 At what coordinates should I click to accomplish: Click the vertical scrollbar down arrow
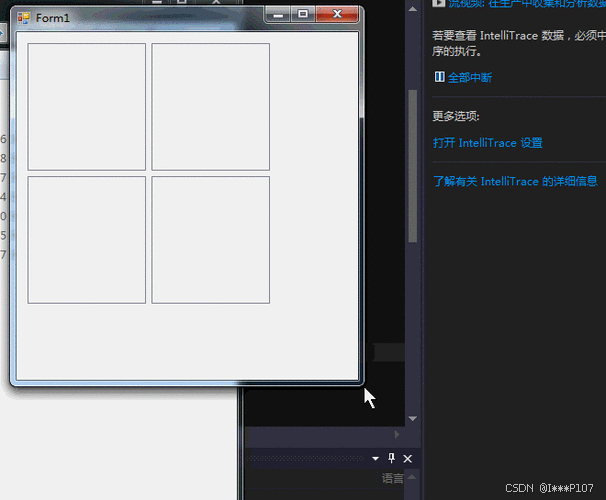(x=413, y=418)
